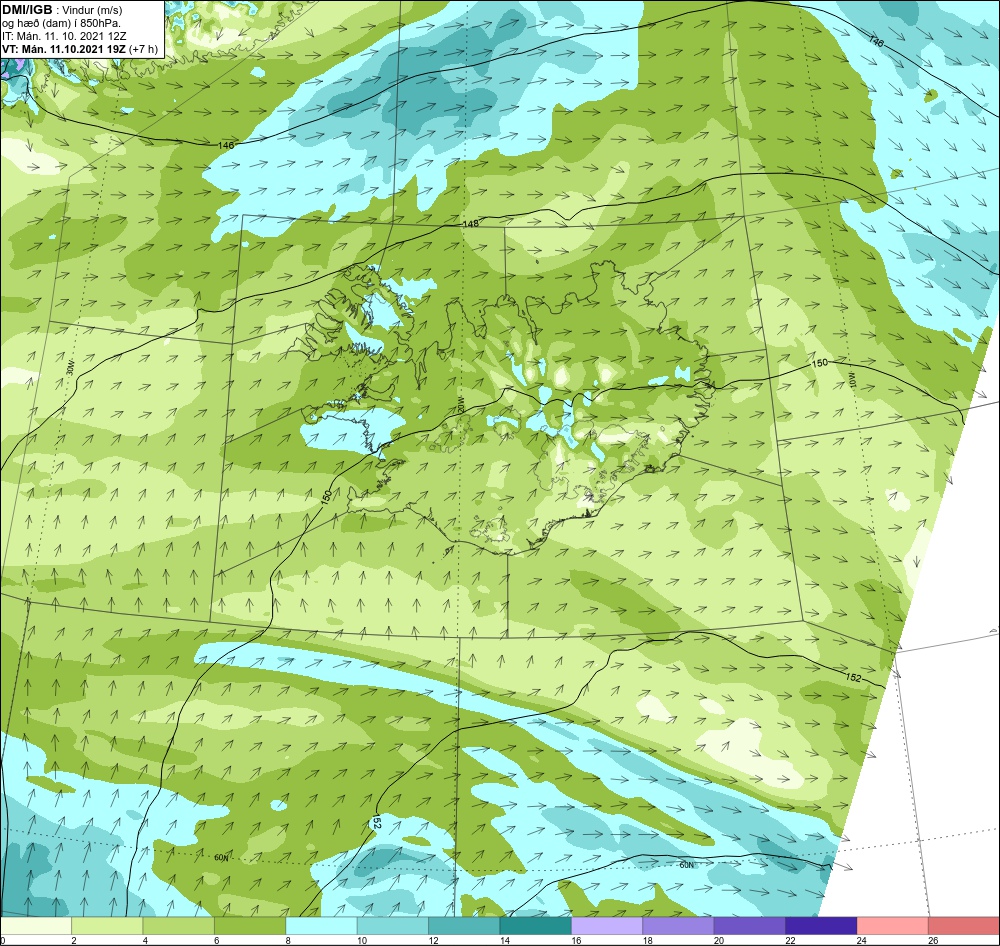Choose the 6–8 m/s dark green legend swatch
Image resolution: width=1000 pixels, height=946 pixels.
pyautogui.click(x=250, y=925)
